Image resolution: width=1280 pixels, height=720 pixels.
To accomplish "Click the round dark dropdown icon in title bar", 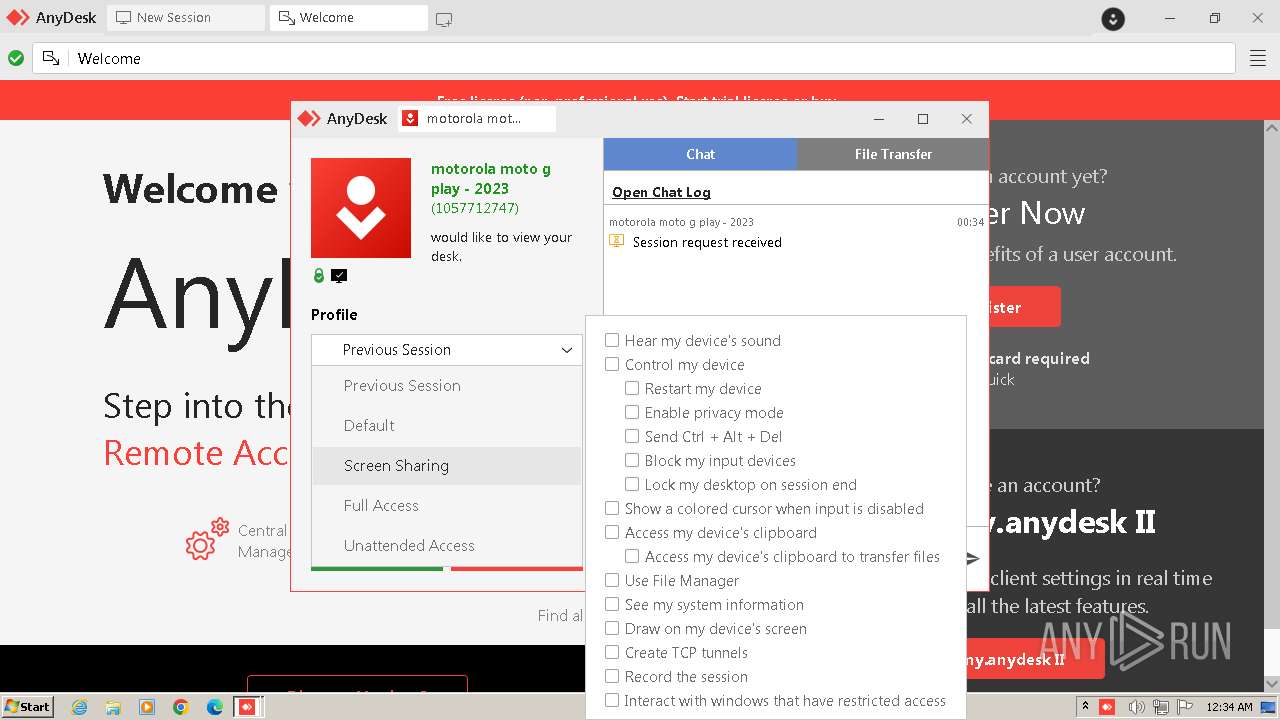I will pyautogui.click(x=1113, y=18).
